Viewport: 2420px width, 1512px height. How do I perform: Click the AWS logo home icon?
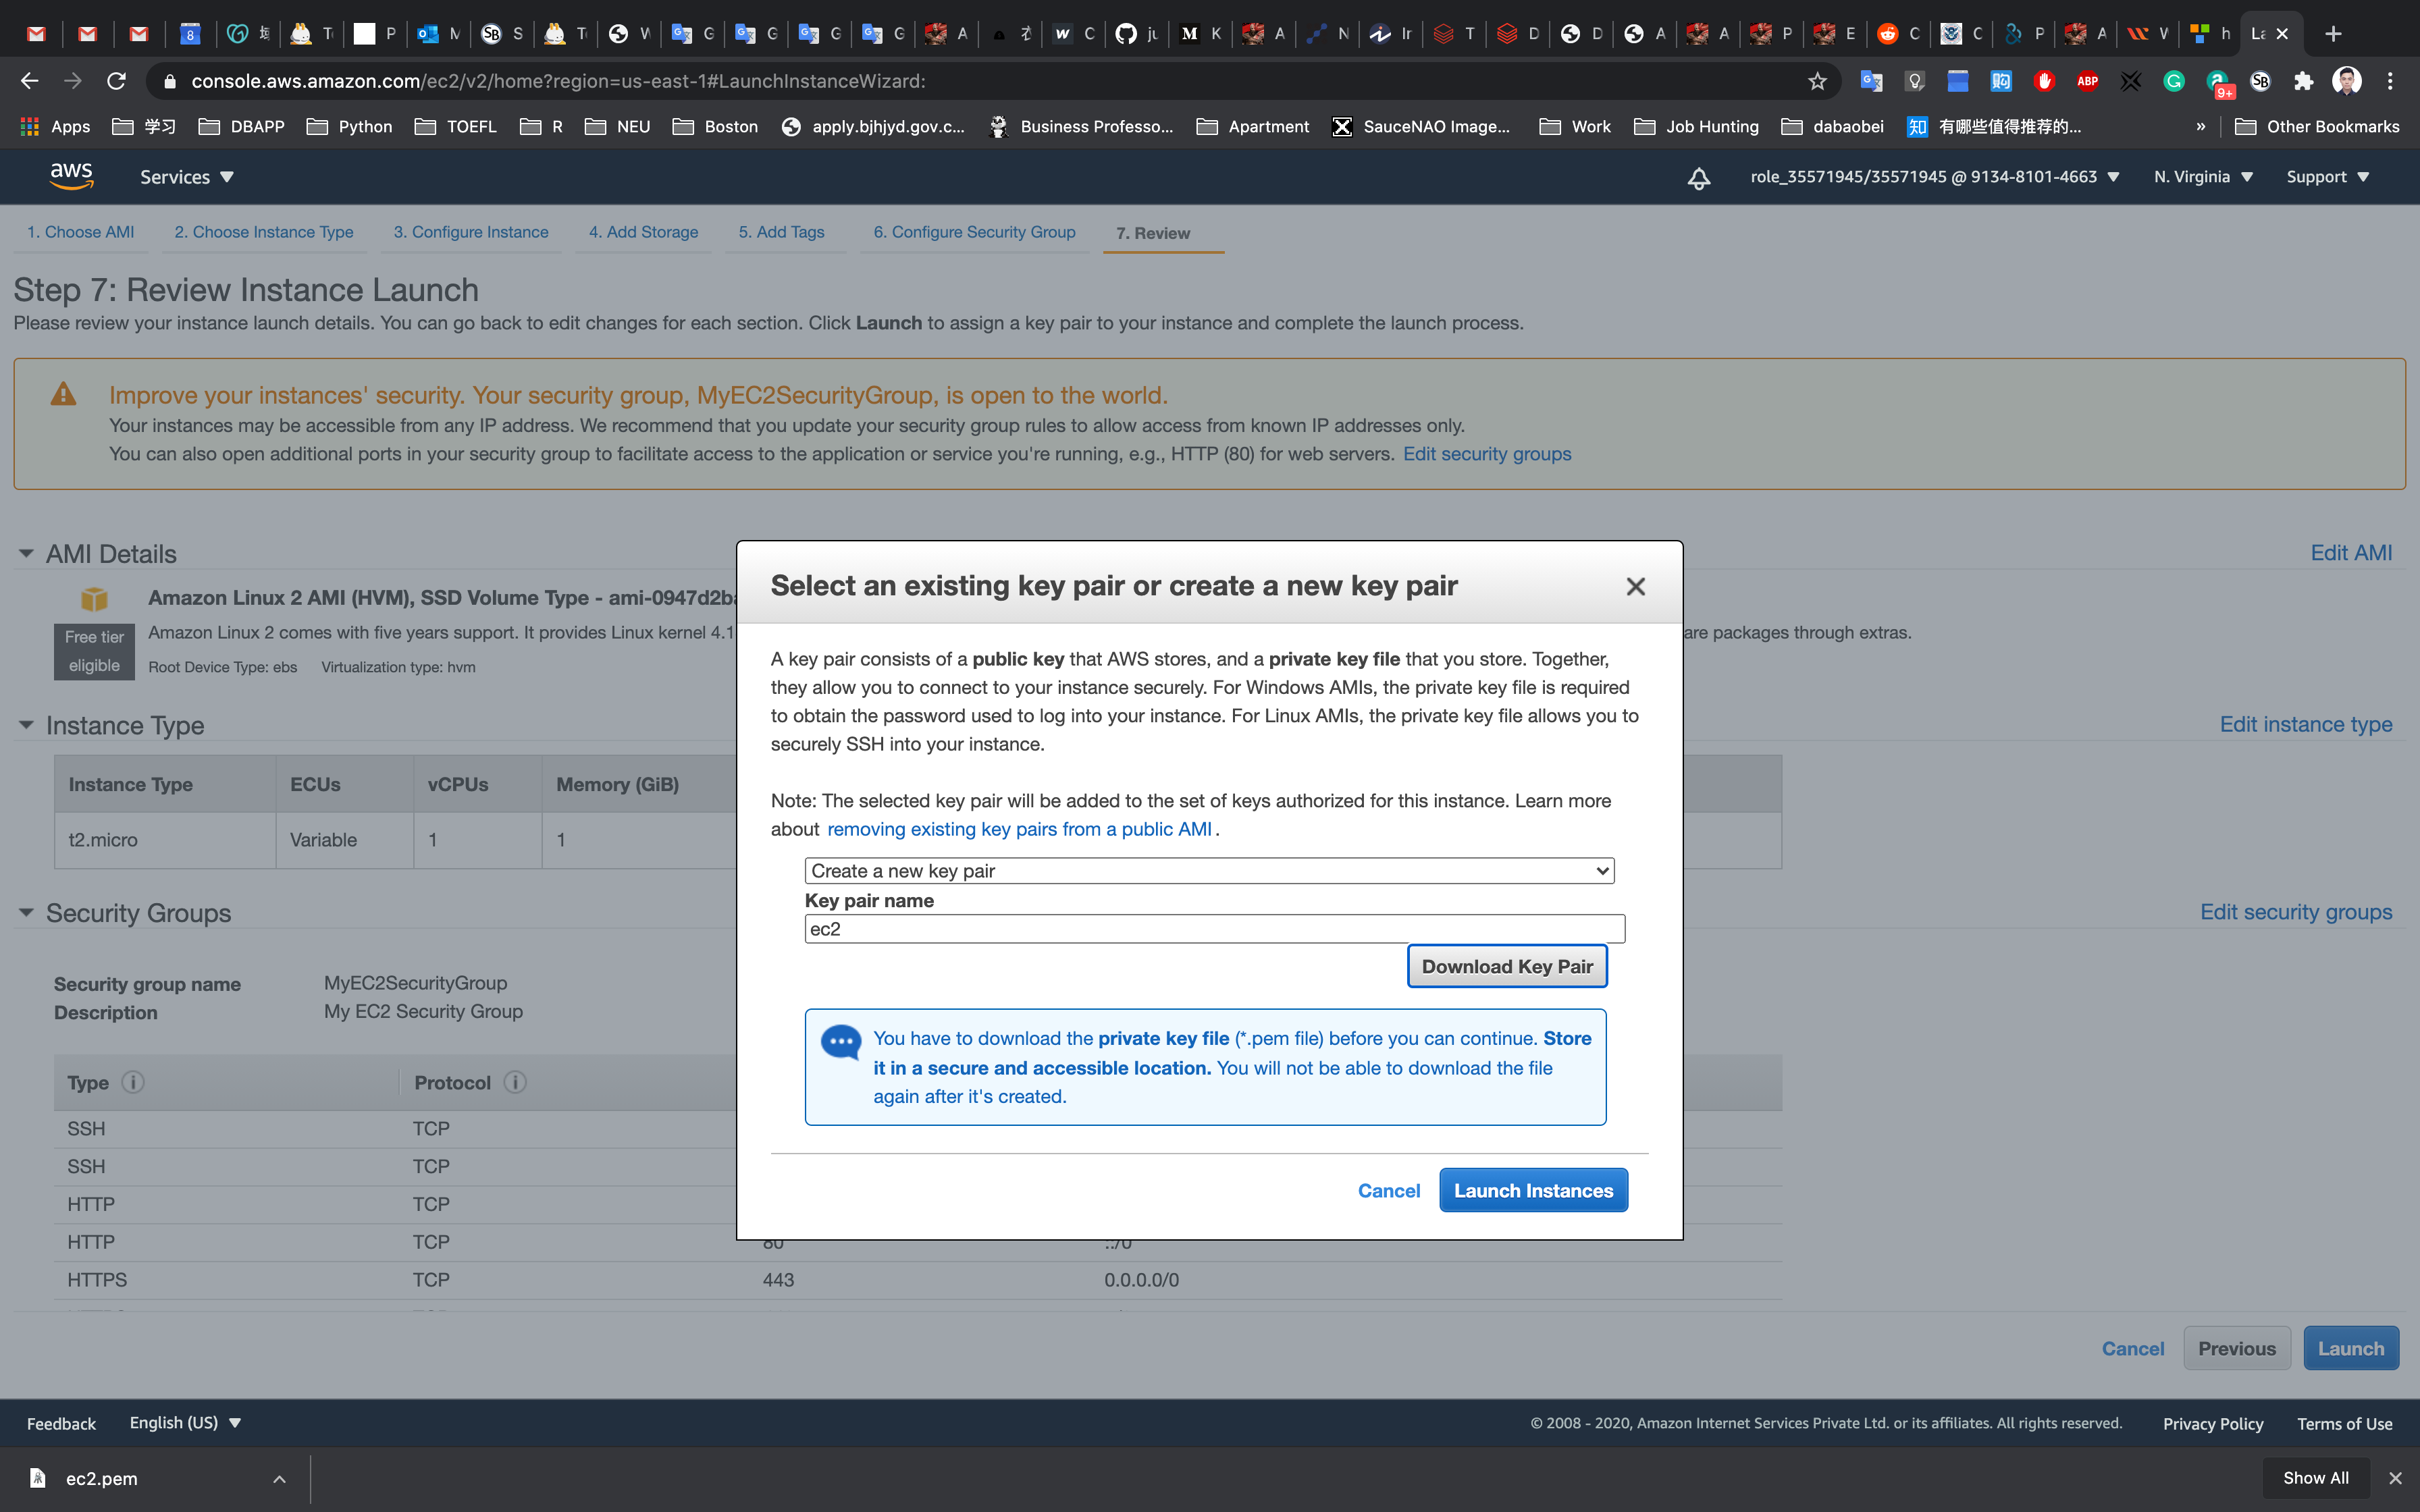pyautogui.click(x=71, y=176)
